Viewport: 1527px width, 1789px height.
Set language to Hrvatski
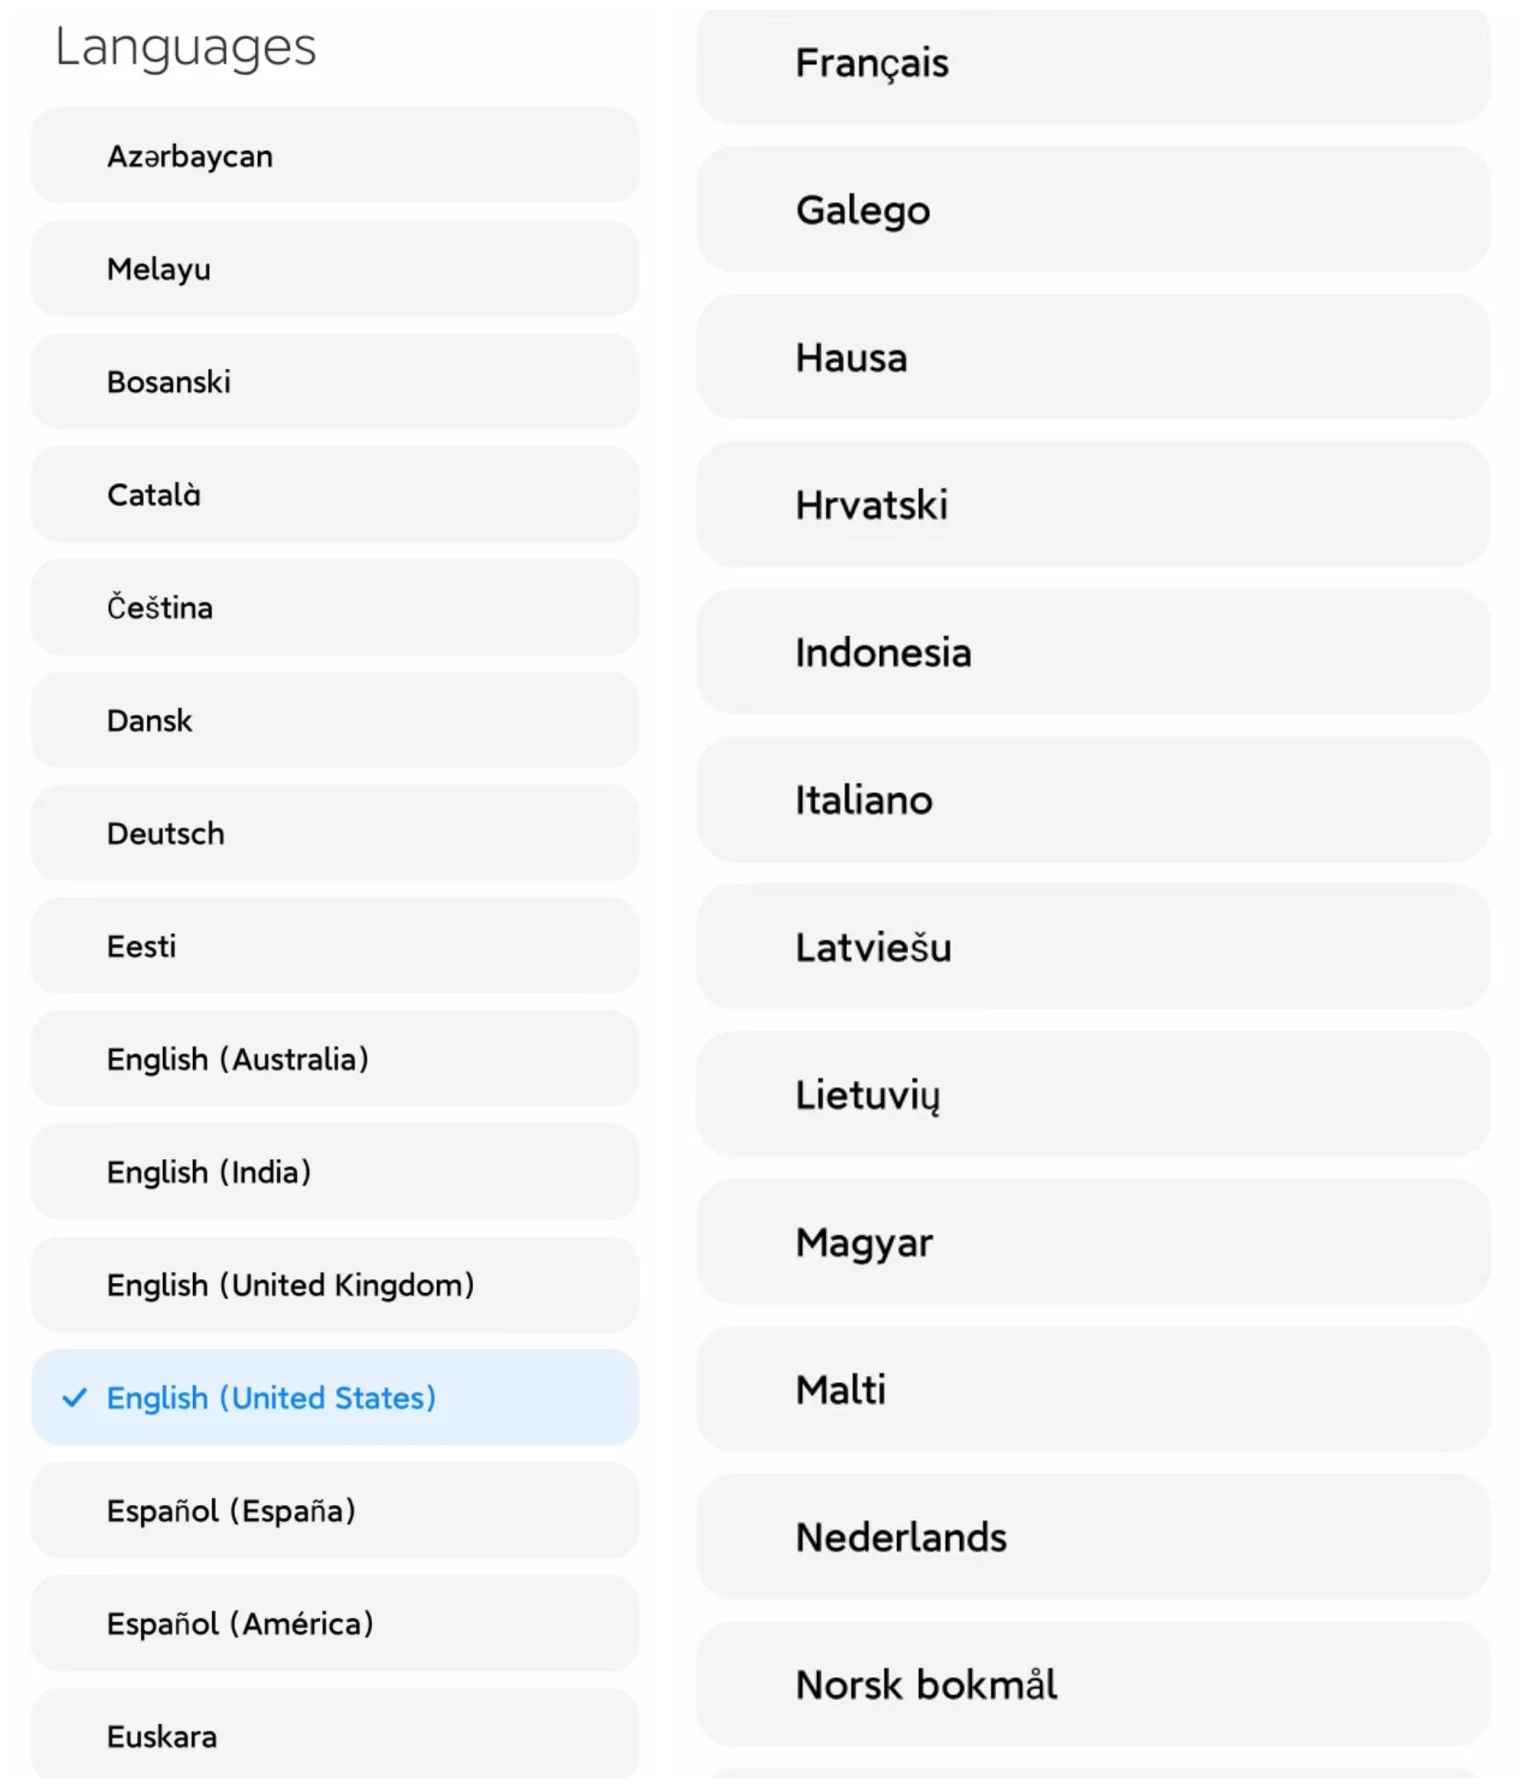[x=1092, y=505]
